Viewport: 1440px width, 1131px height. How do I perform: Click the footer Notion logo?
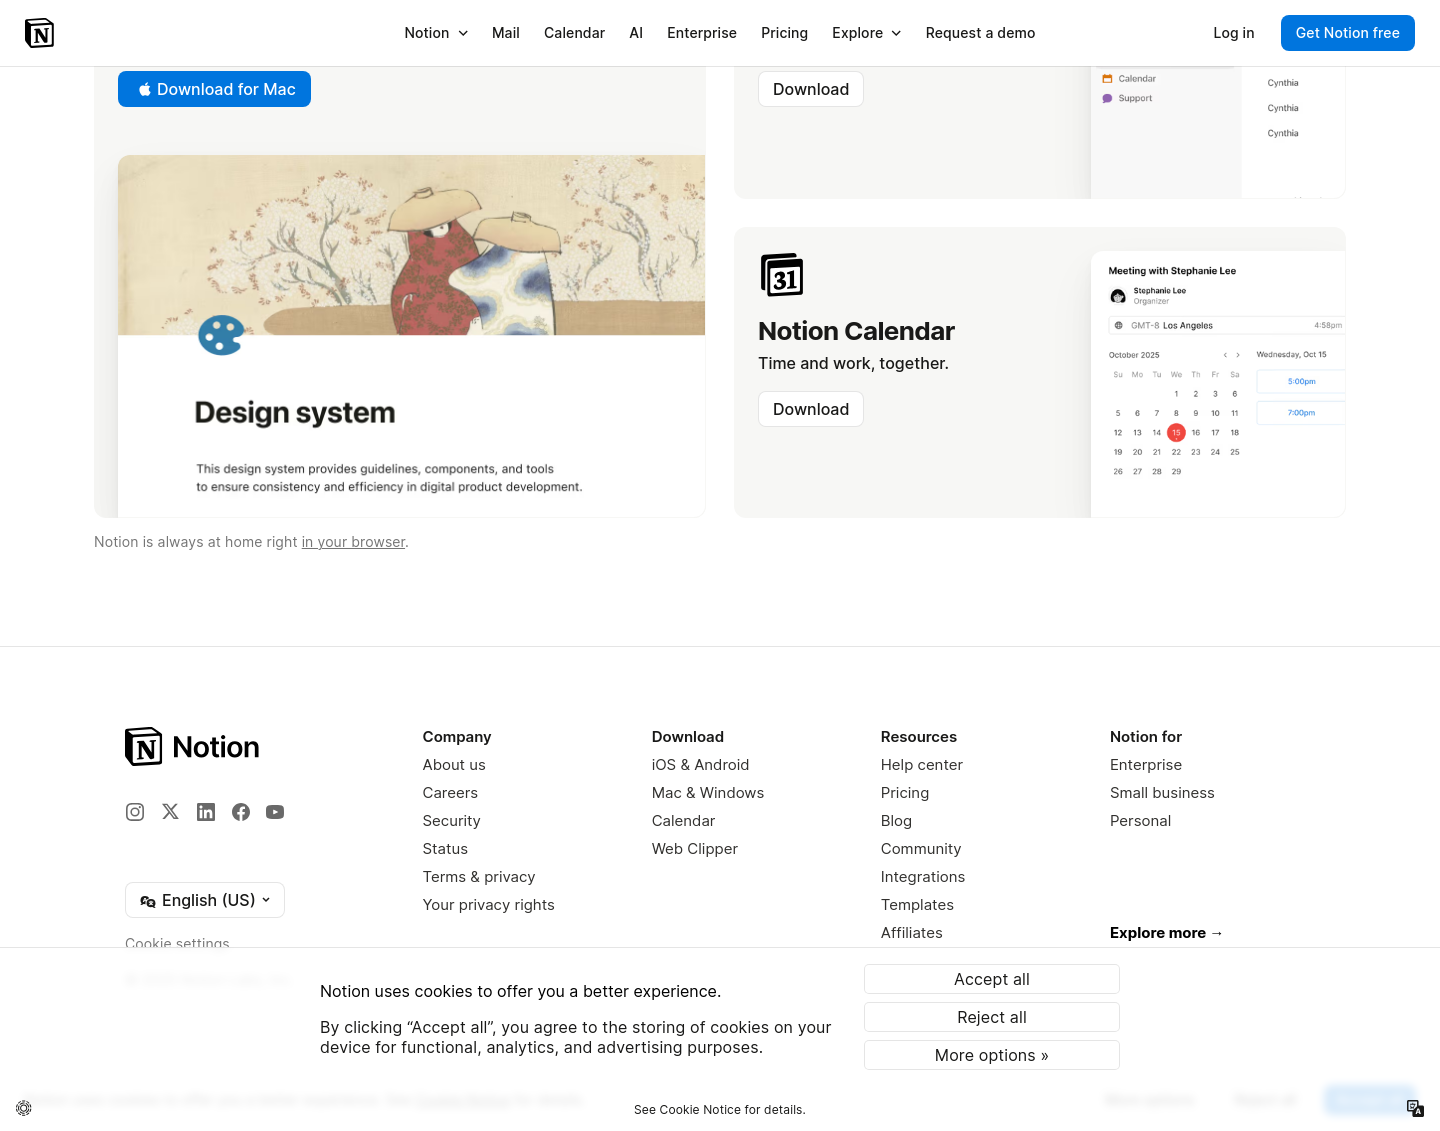point(192,747)
